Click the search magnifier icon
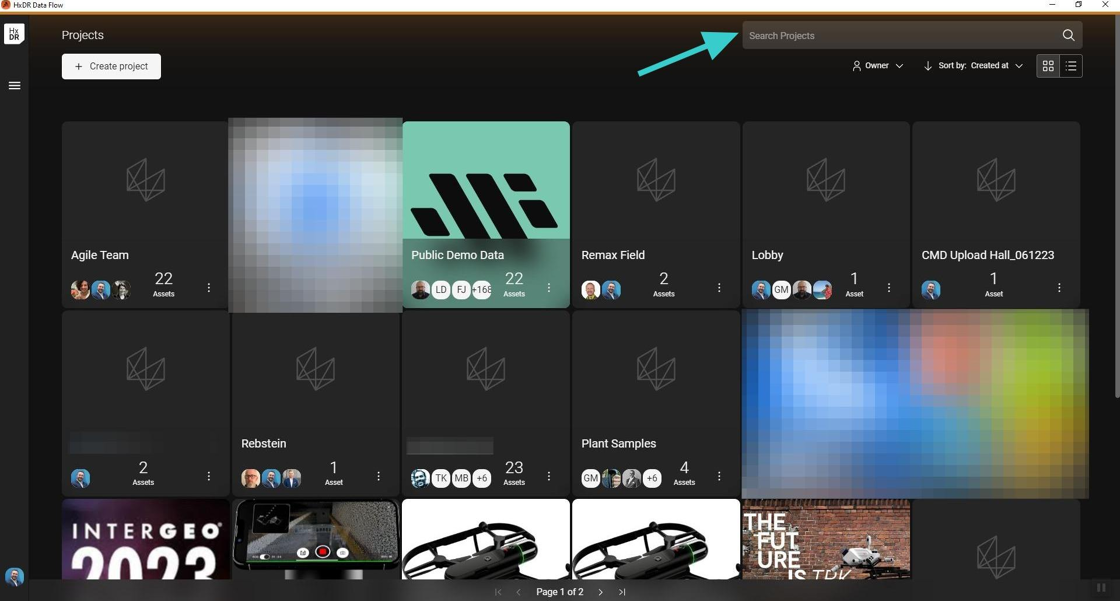The image size is (1120, 601). (1068, 35)
